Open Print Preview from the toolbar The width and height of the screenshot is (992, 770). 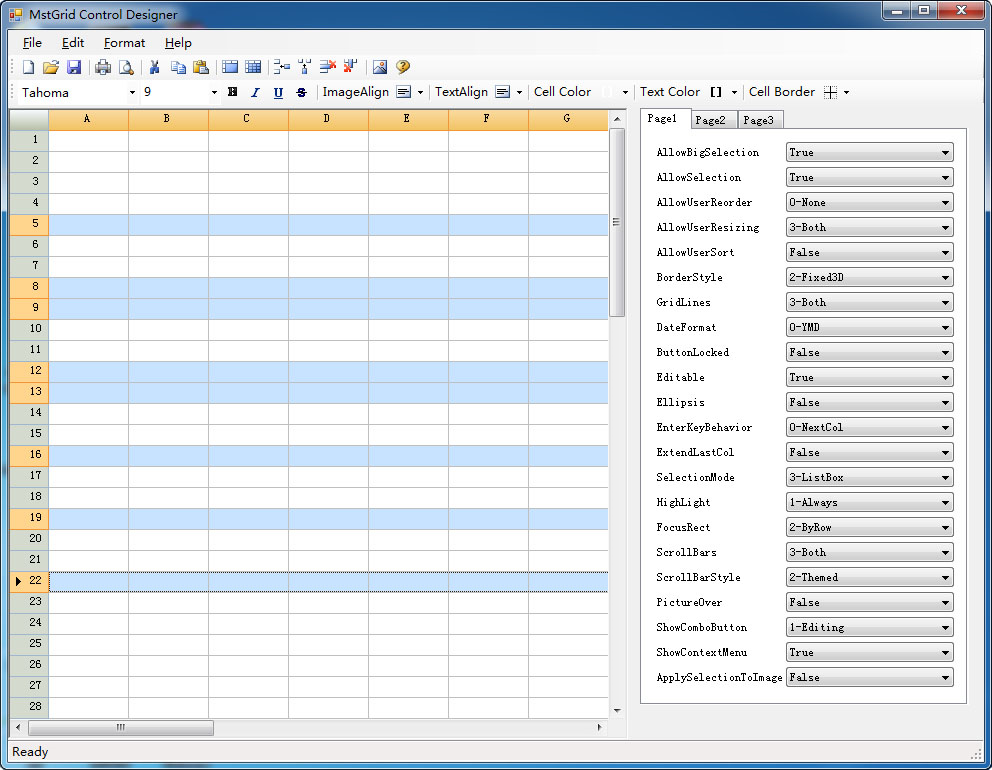coord(126,67)
